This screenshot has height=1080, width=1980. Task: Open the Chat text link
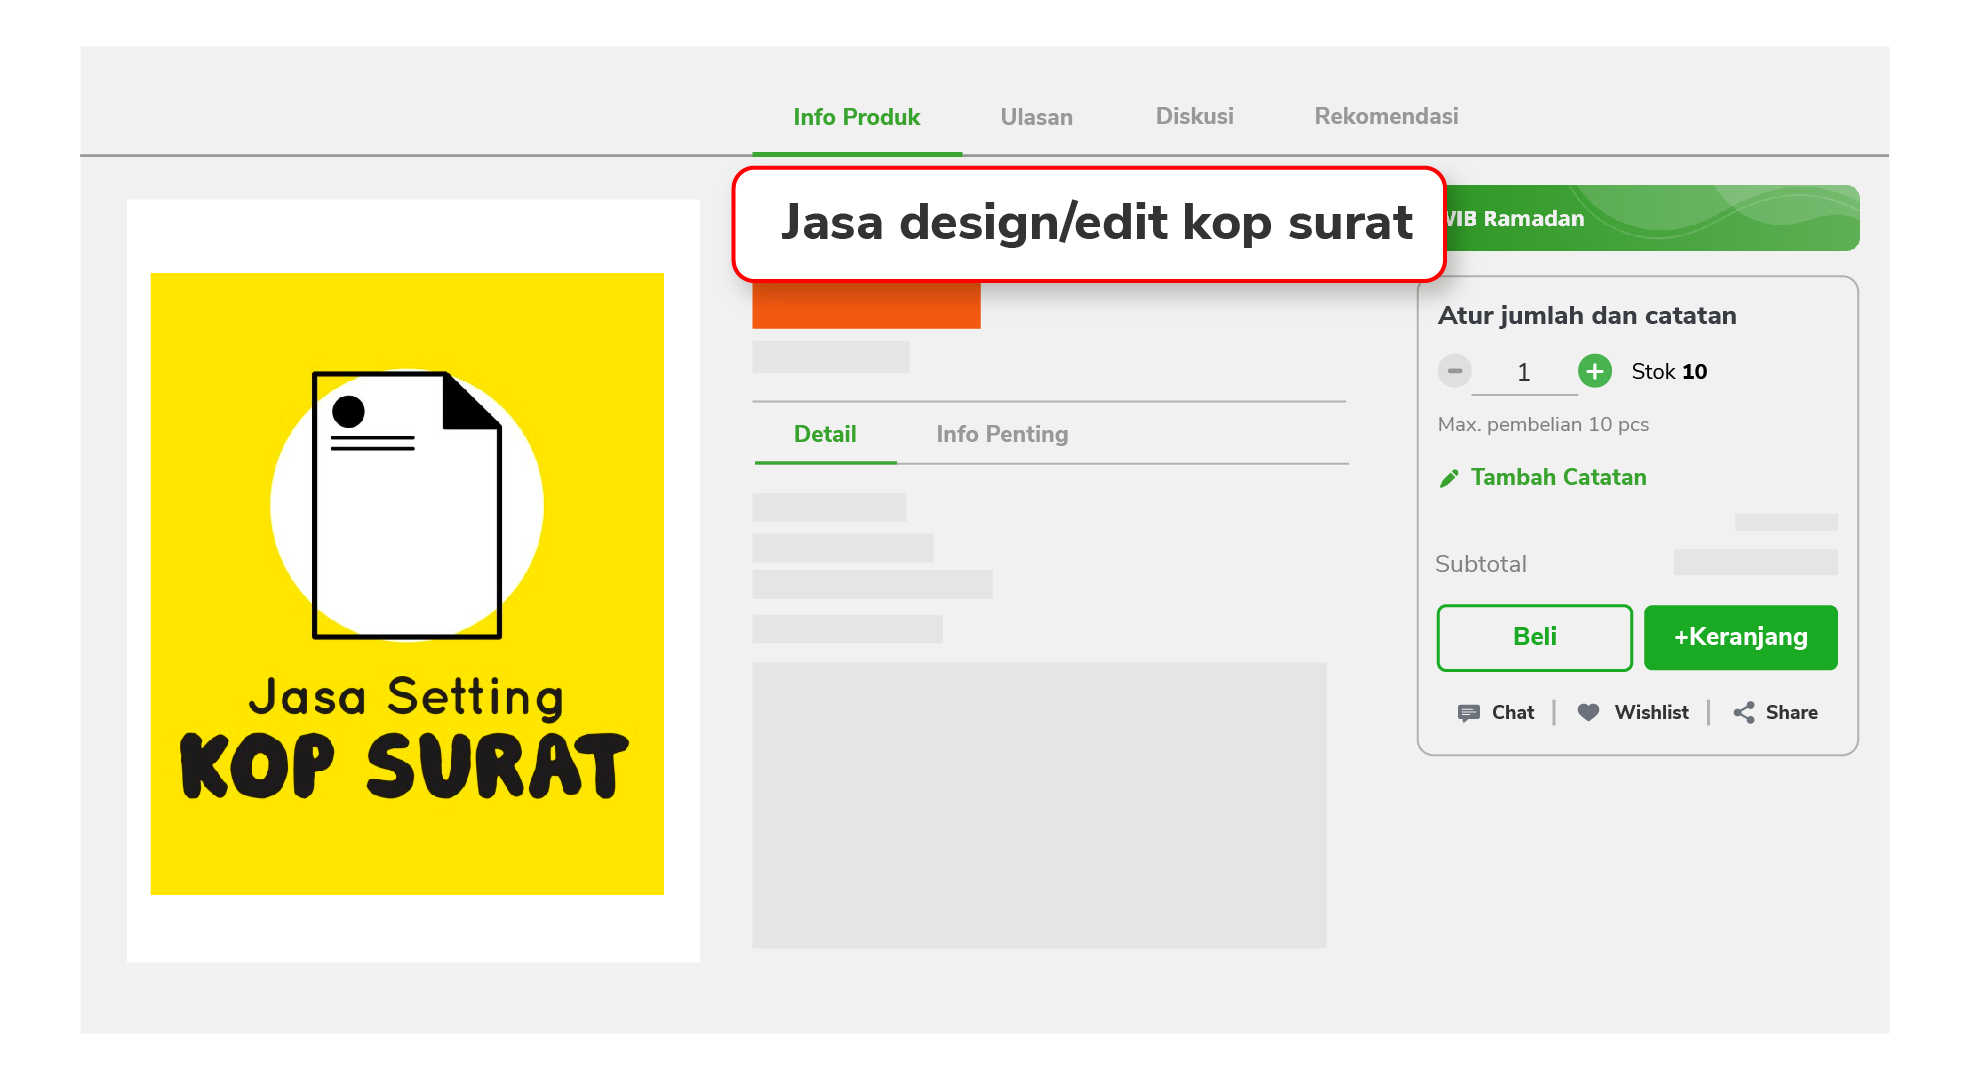[x=1512, y=712]
